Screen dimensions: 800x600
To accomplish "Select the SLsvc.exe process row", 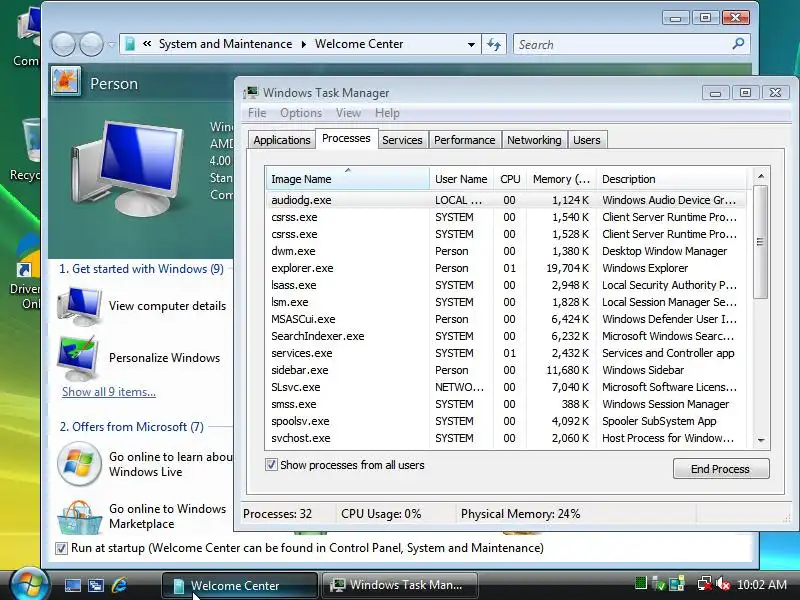I will pyautogui.click(x=506, y=387).
